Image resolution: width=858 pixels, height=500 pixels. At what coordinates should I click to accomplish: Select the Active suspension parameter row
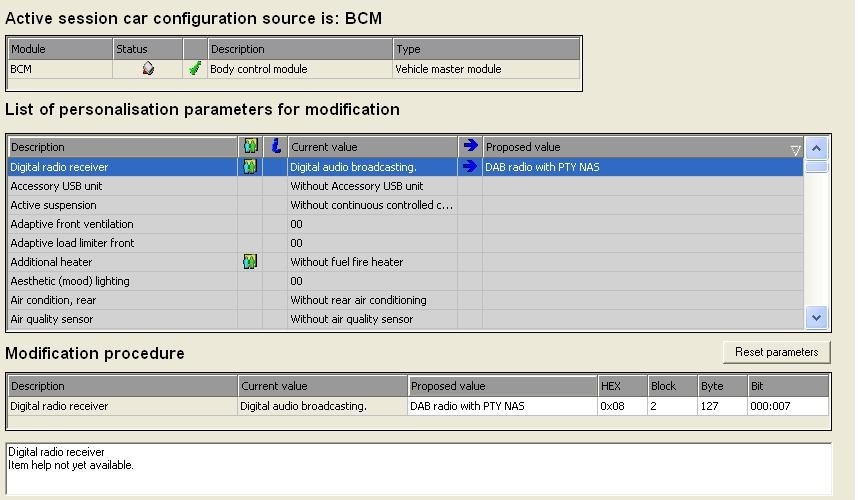(405, 205)
